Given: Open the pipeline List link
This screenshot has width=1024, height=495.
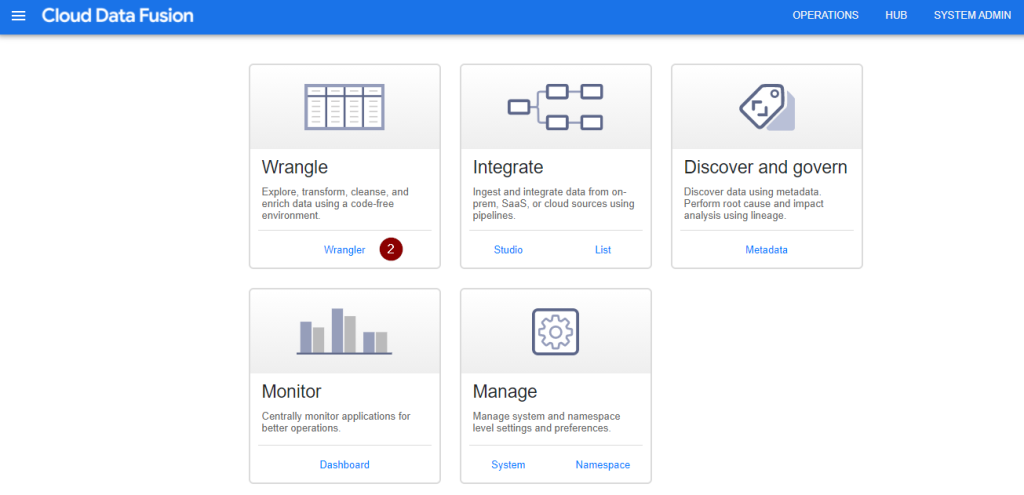Looking at the screenshot, I should [x=603, y=249].
